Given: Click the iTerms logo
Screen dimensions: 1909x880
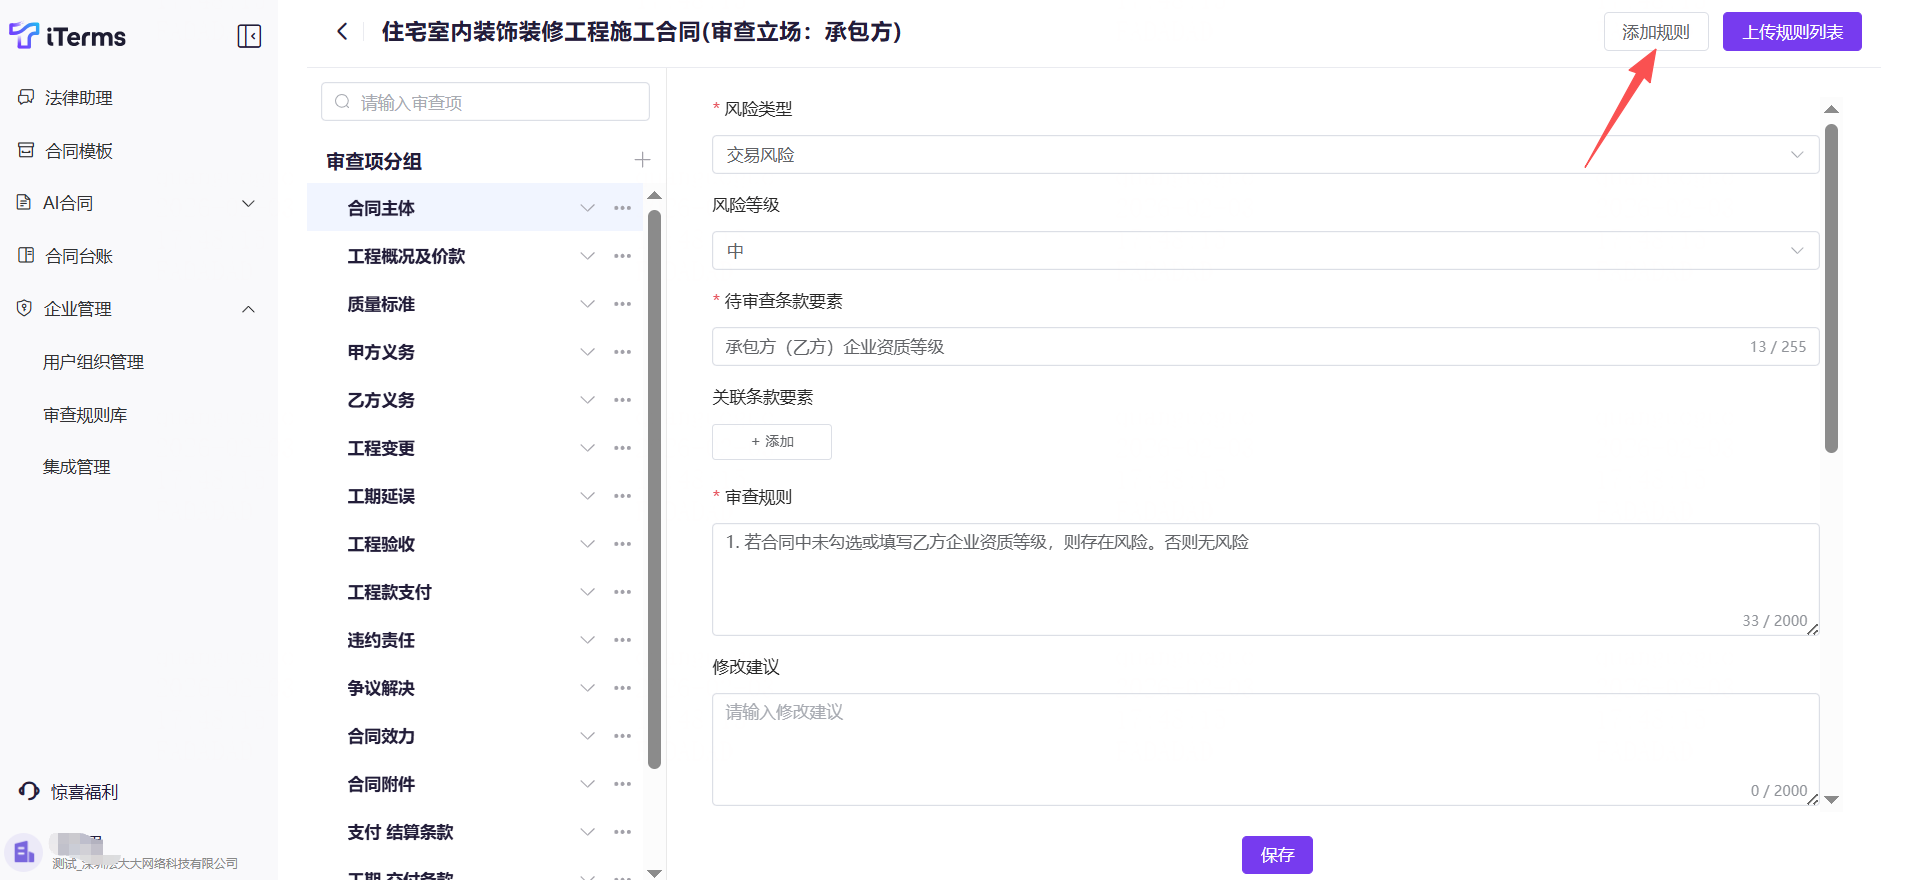Looking at the screenshot, I should pyautogui.click(x=68, y=36).
